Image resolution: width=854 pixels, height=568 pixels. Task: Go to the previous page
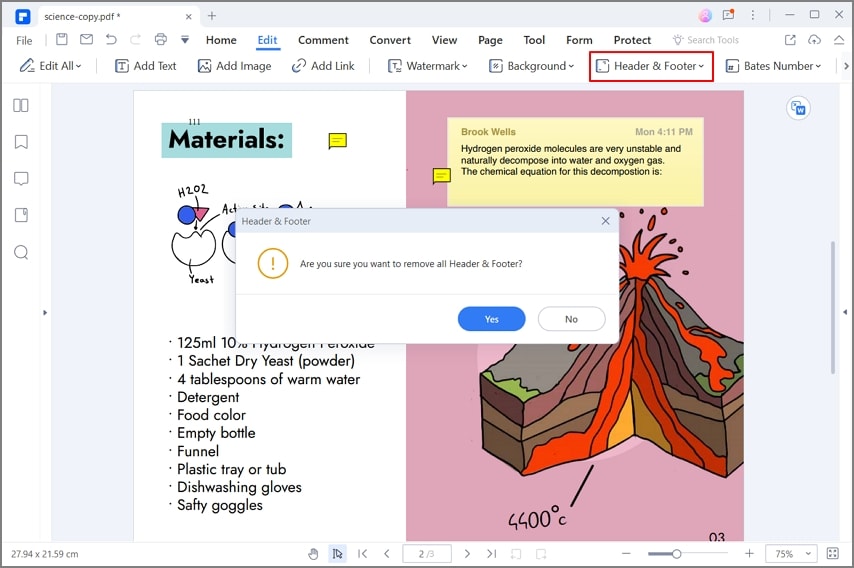[x=387, y=554]
